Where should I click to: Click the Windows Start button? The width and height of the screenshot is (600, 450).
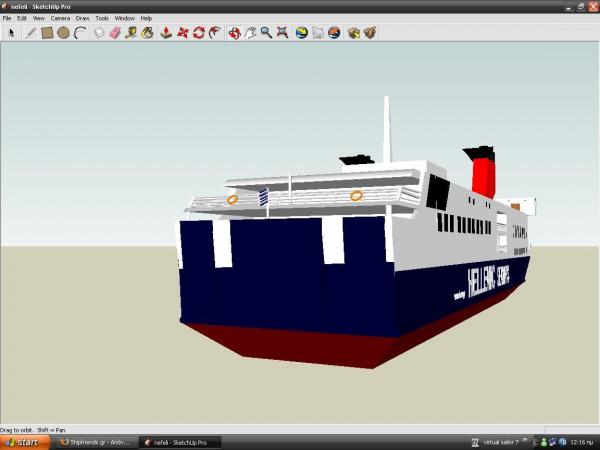coord(22,441)
